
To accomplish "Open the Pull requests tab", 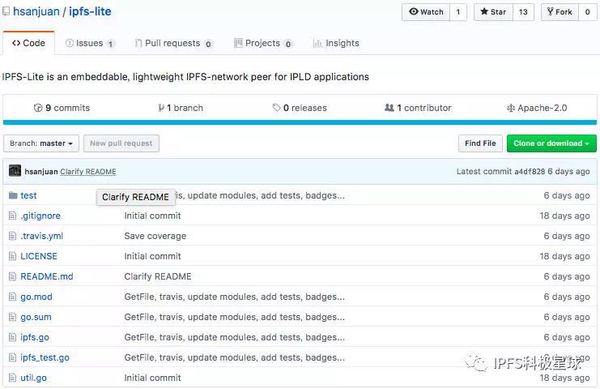I will tap(173, 43).
